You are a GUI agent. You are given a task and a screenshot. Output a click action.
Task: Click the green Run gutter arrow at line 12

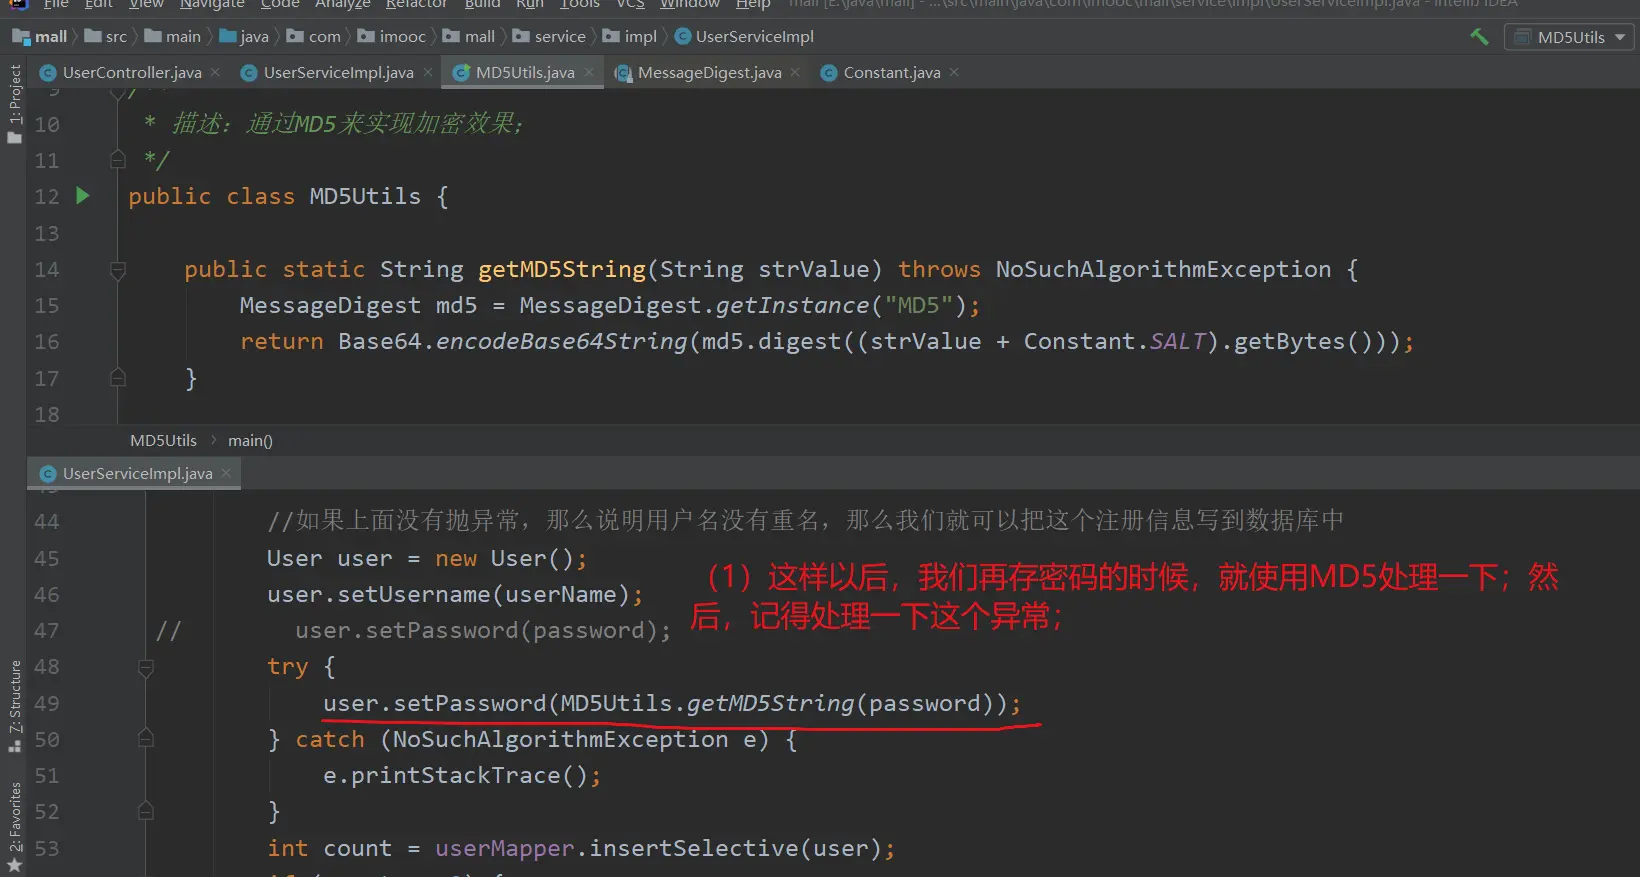[83, 196]
